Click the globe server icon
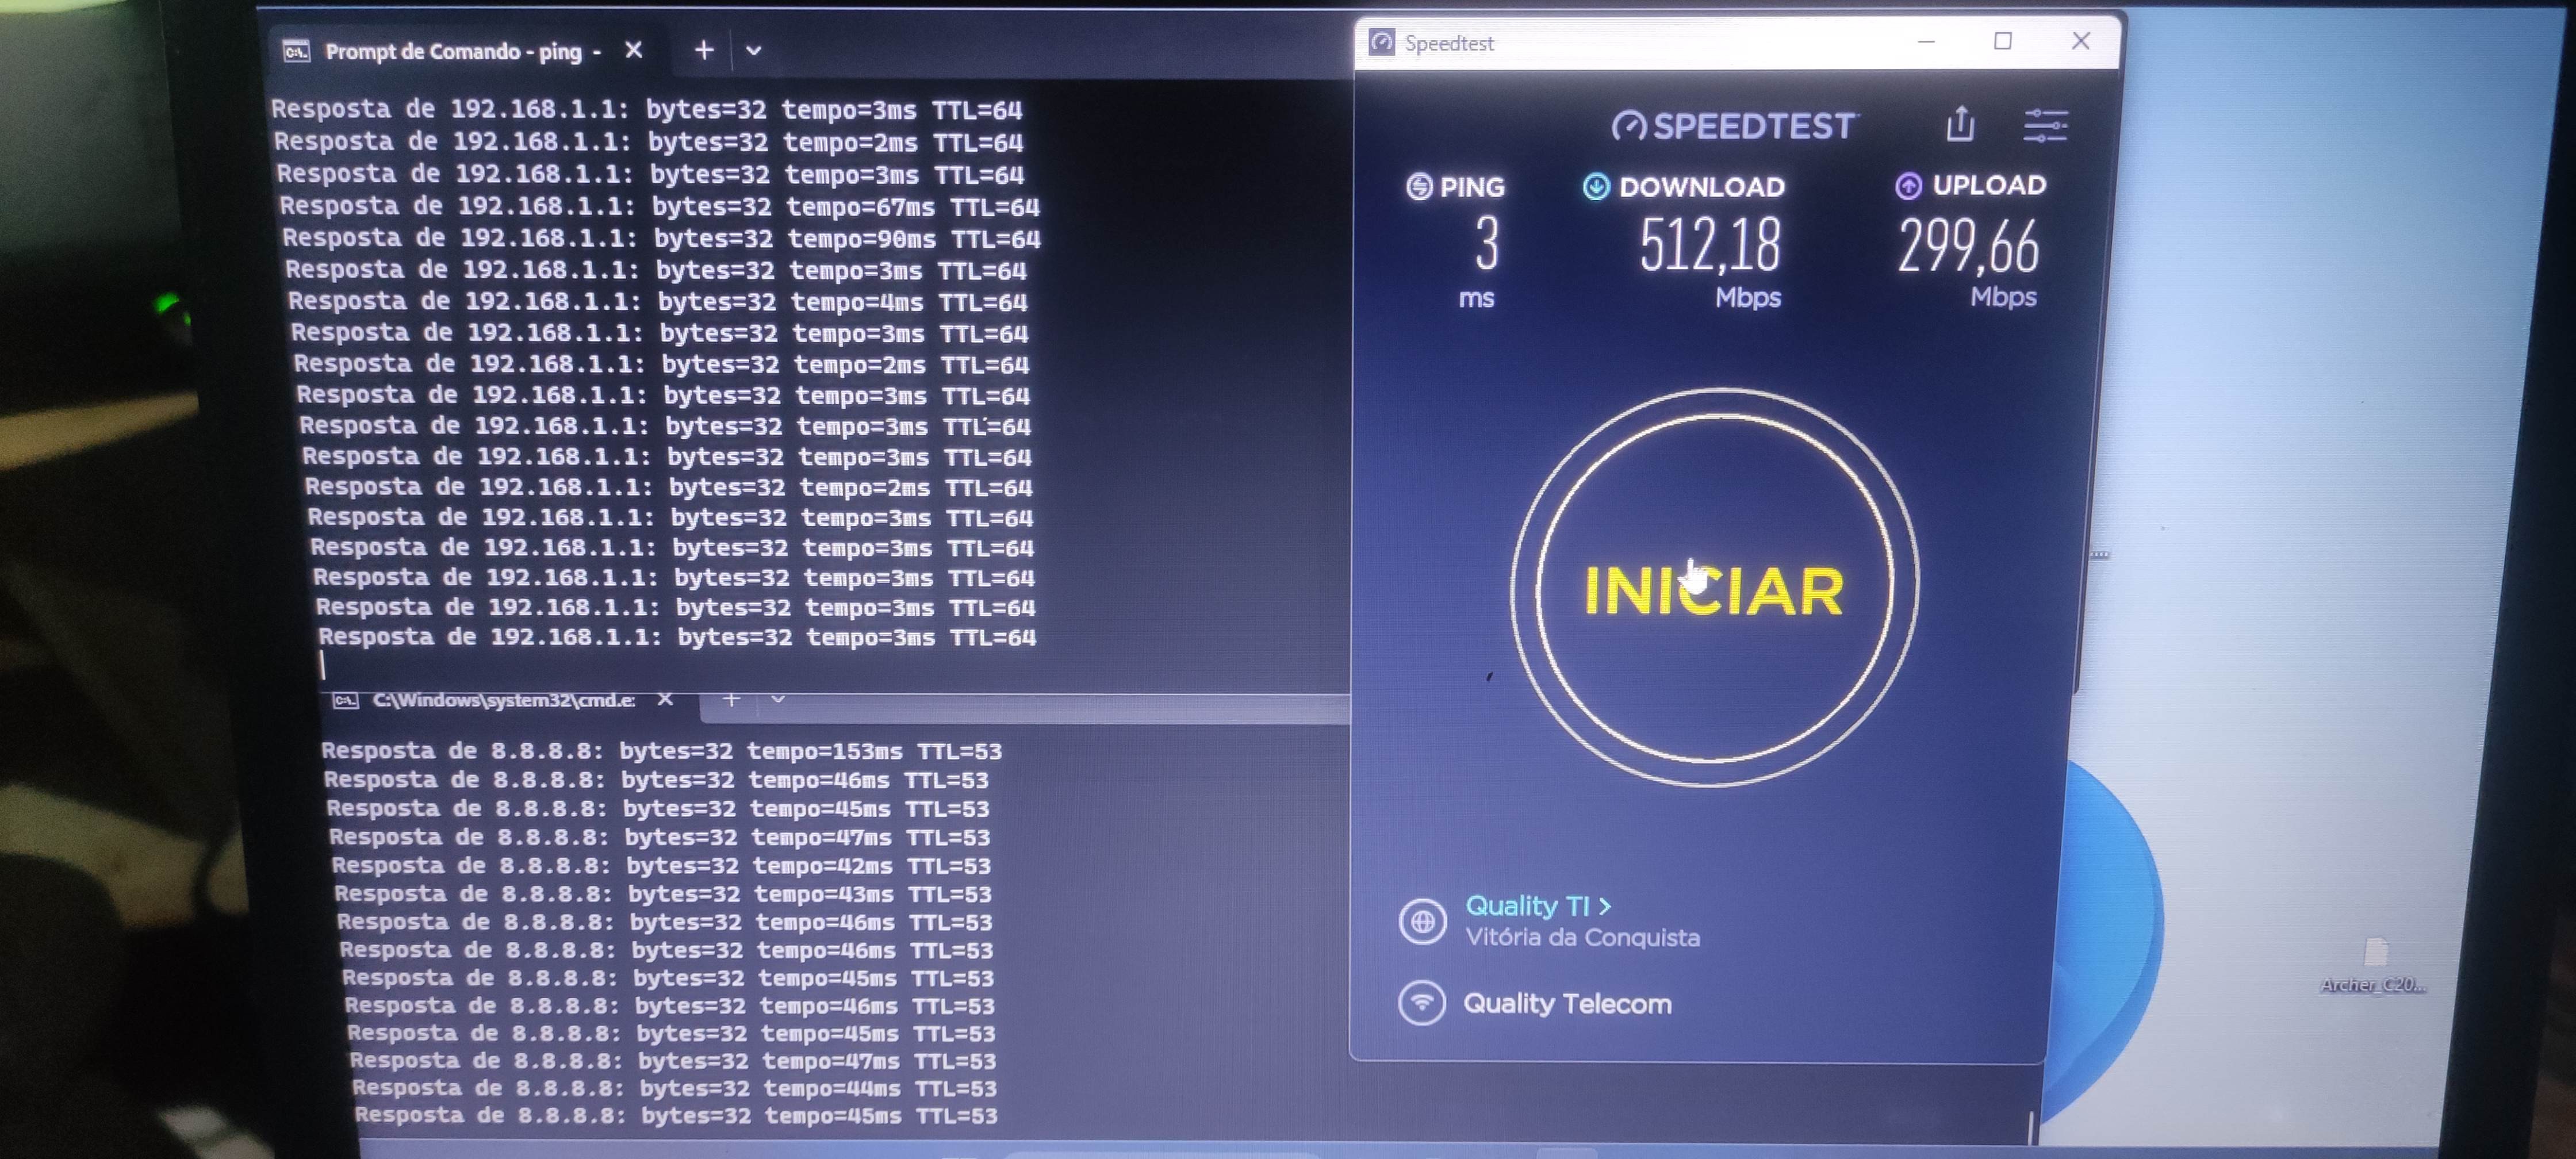 pos(1422,921)
